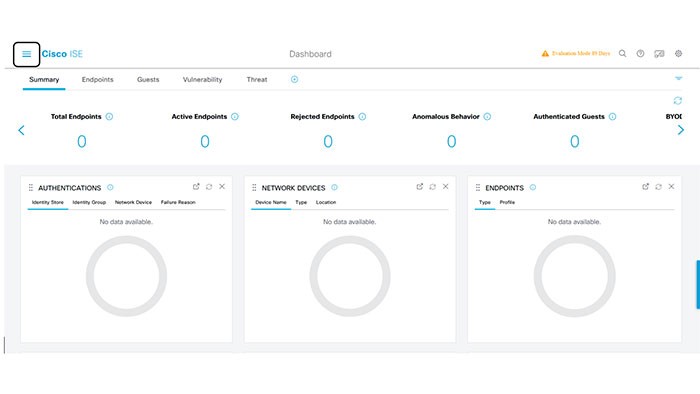700x394 pixels.
Task: Switch to the Summary tab
Action: (44, 79)
